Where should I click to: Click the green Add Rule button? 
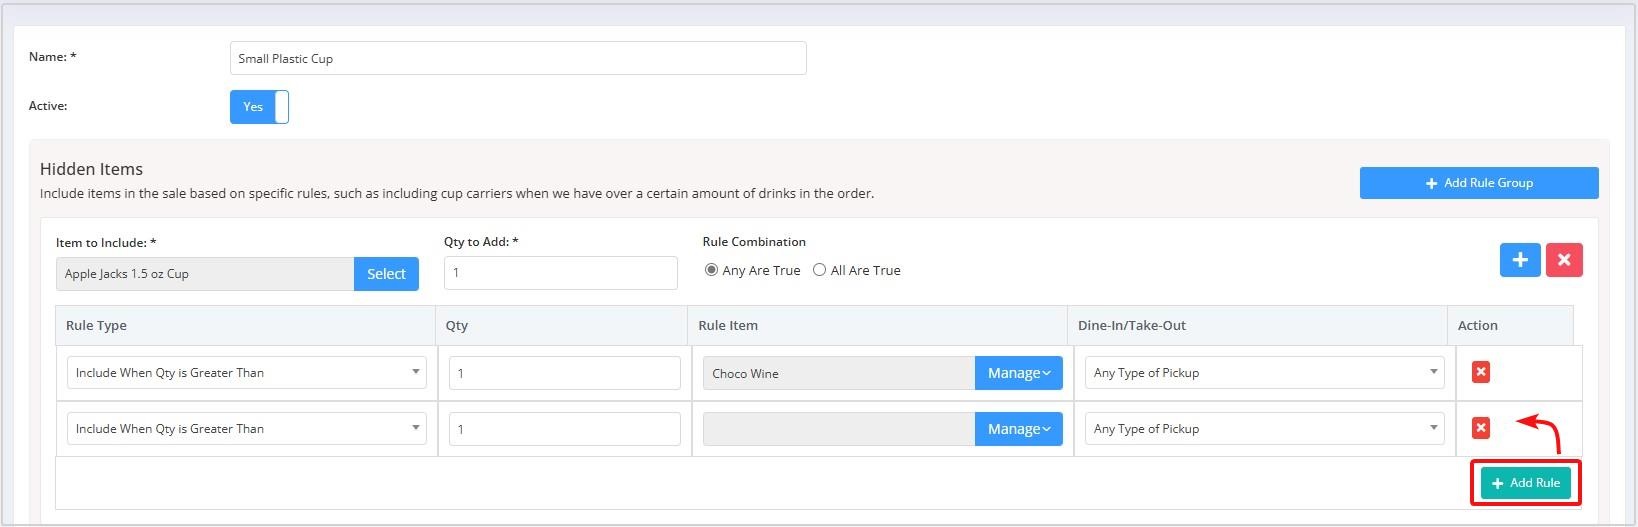coord(1525,483)
